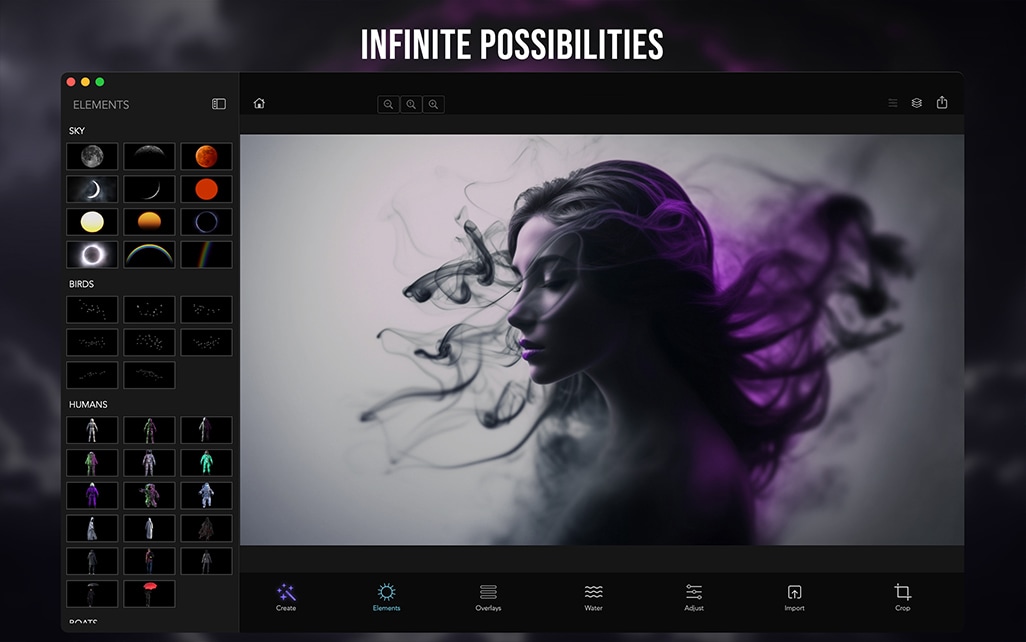Add the blood red moon element
This screenshot has width=1026, height=642.
pyautogui.click(x=206, y=156)
